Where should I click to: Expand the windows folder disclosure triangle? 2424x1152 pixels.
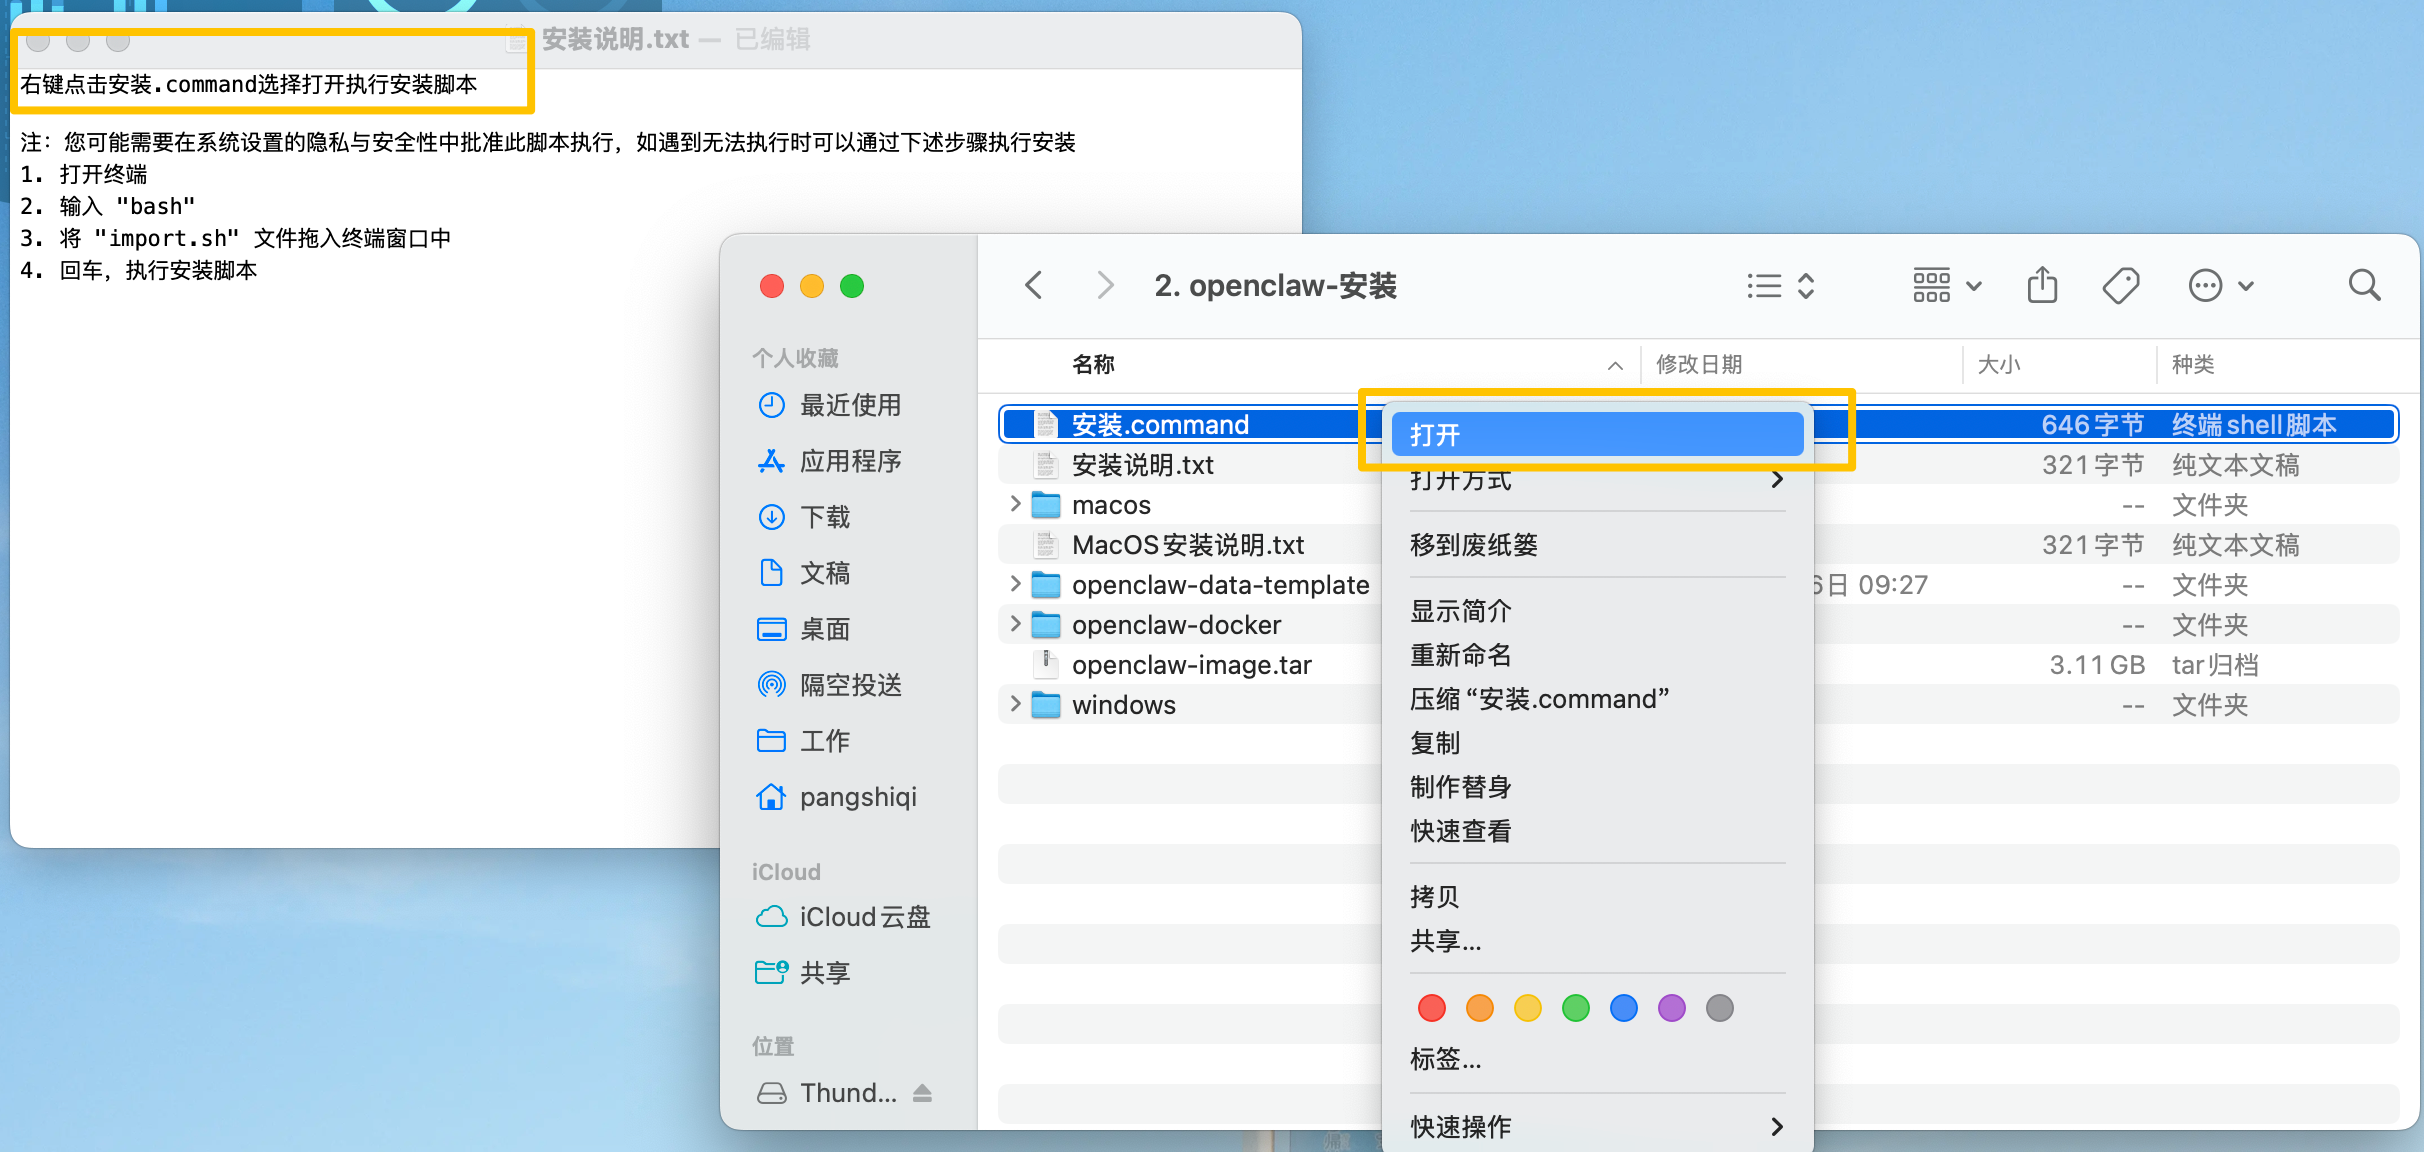(1015, 704)
